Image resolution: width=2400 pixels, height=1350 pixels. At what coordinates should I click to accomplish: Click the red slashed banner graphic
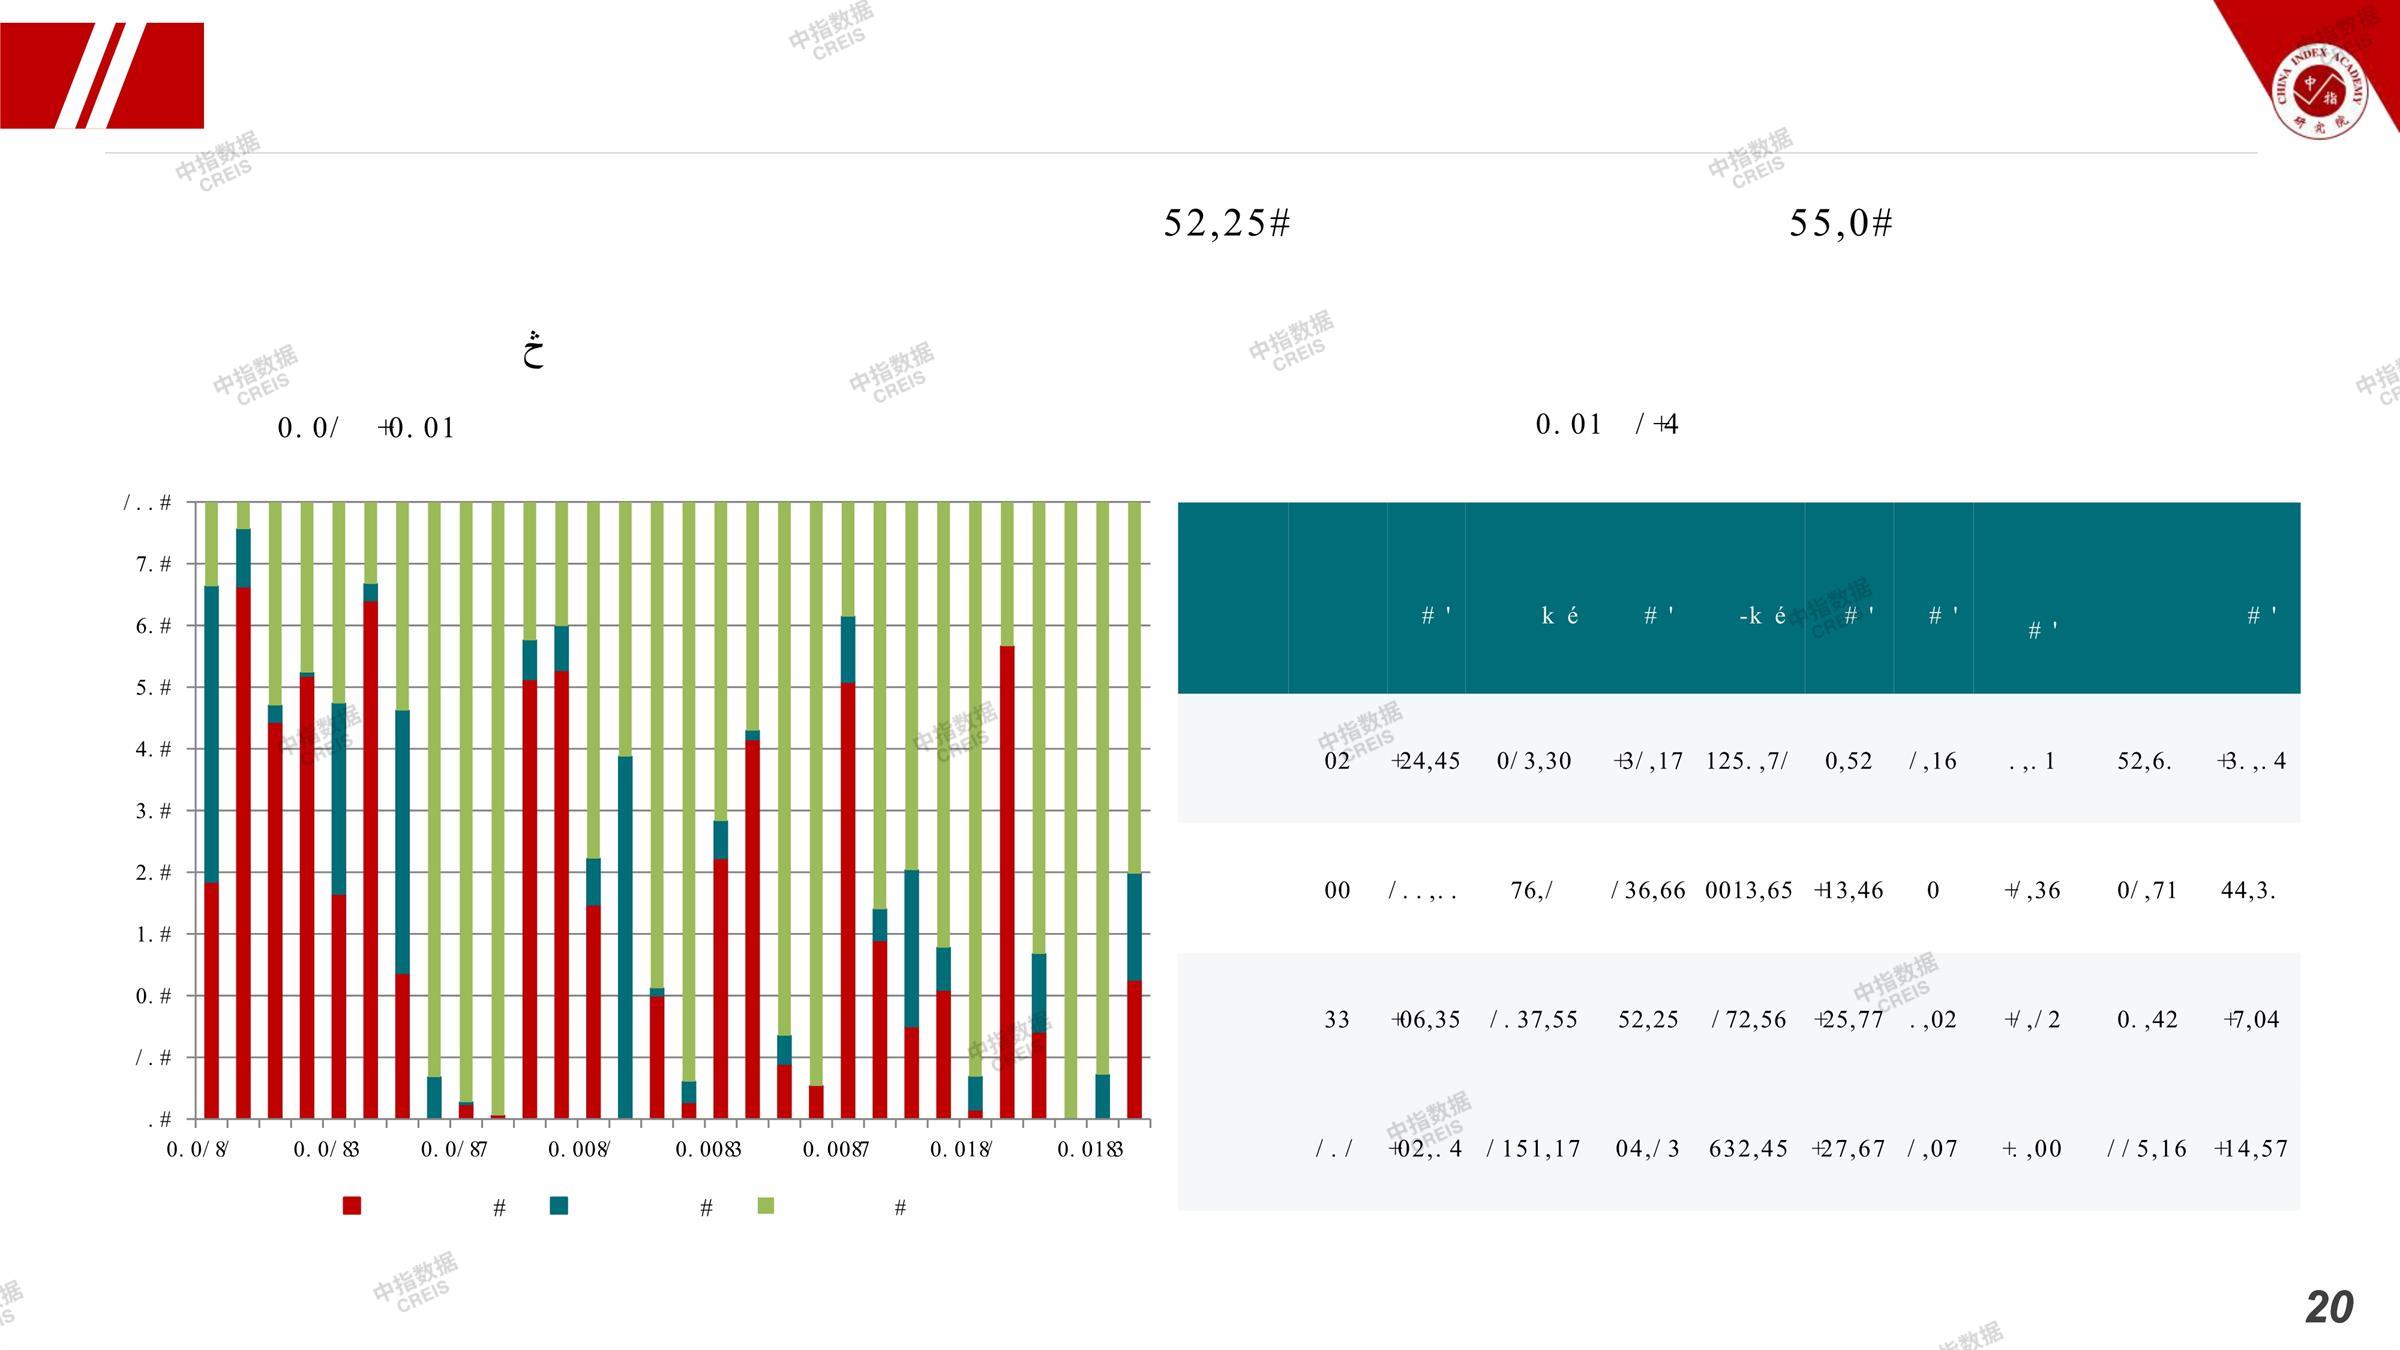(102, 76)
